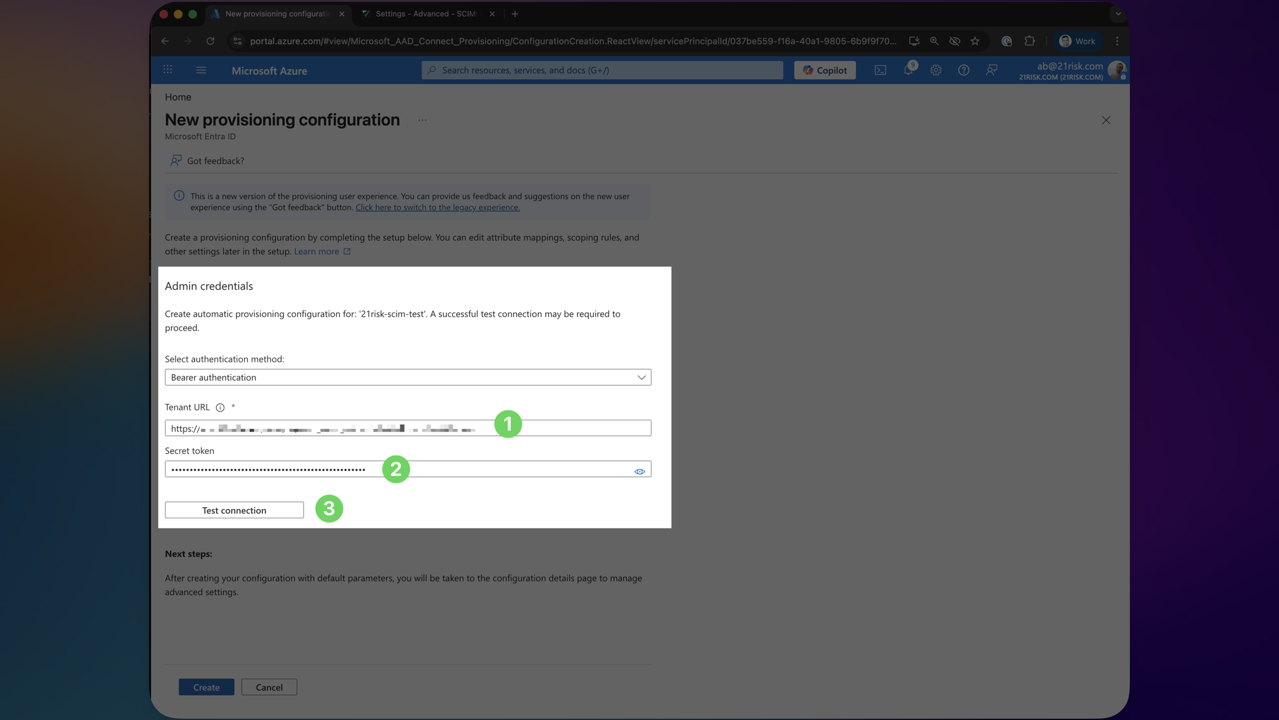Screen dimensions: 1279x720
Task: Open the Azure help menu
Action: coord(962,70)
